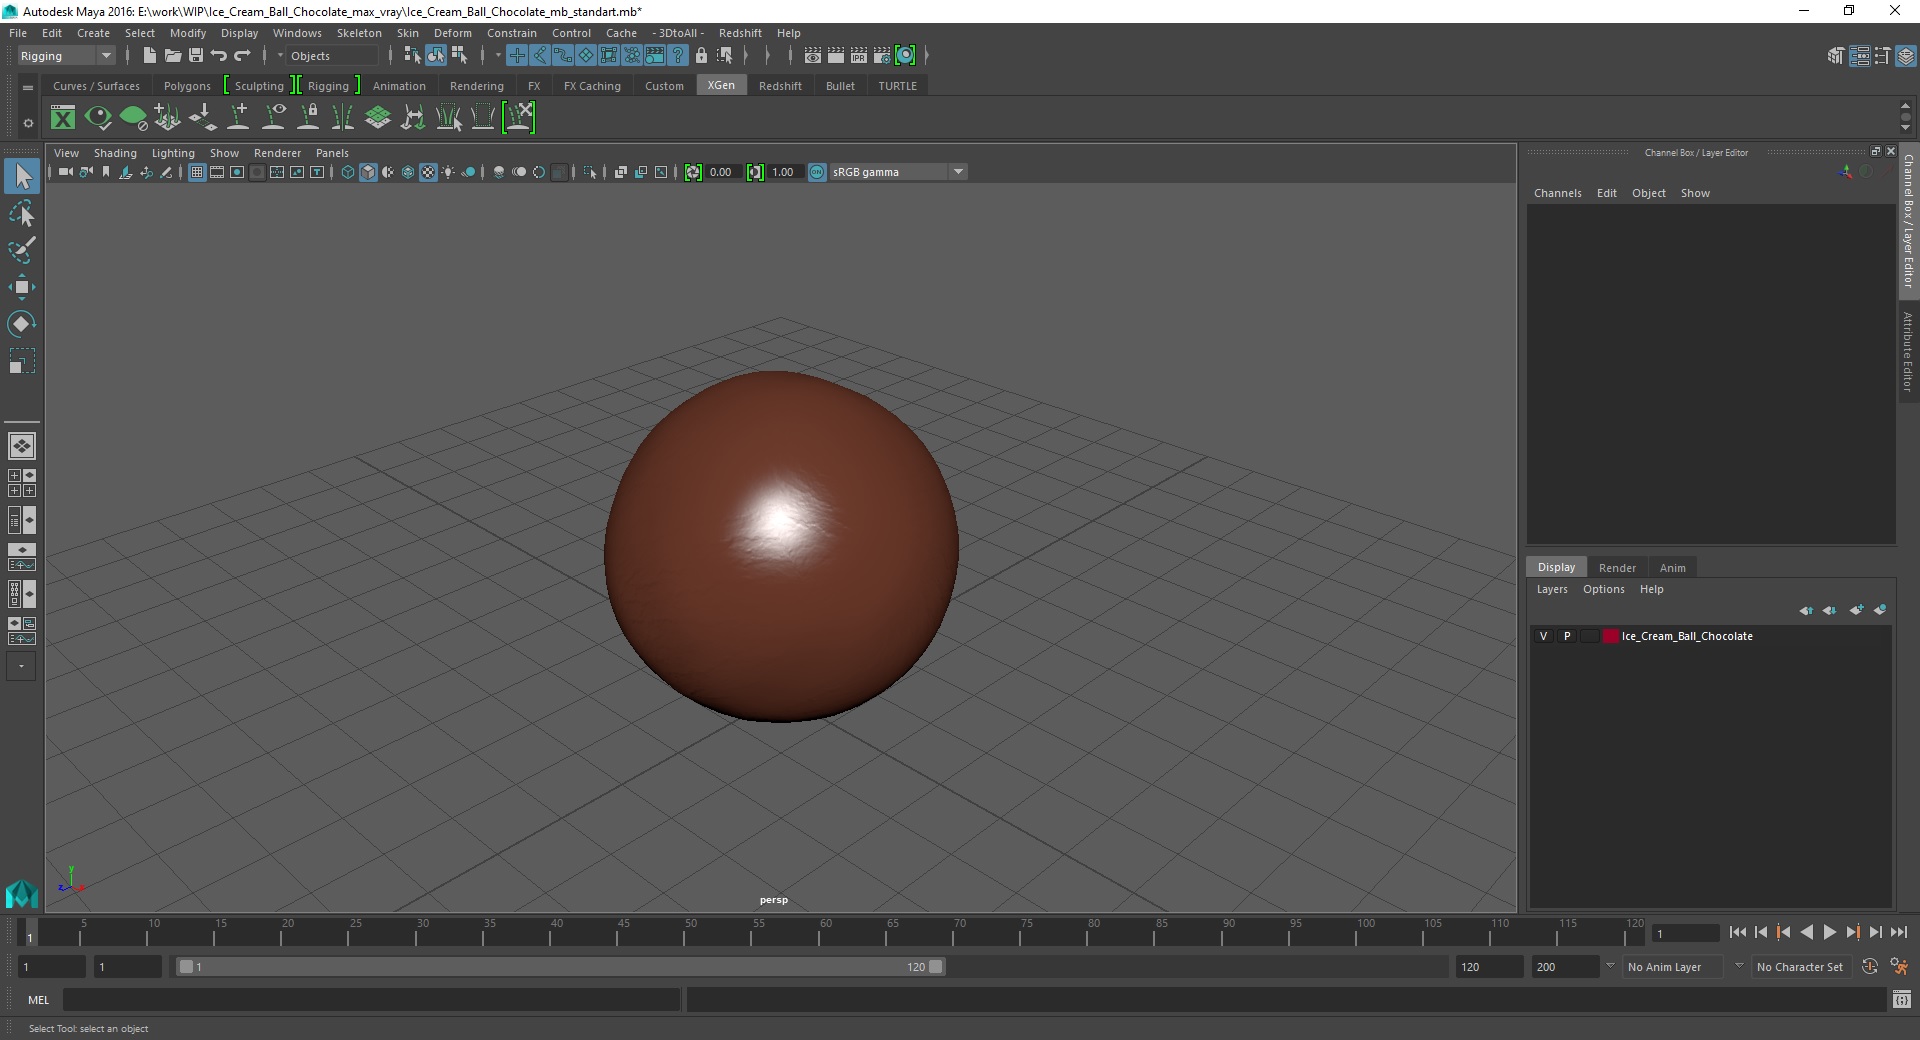Open layer editor Options menu

click(x=1603, y=589)
